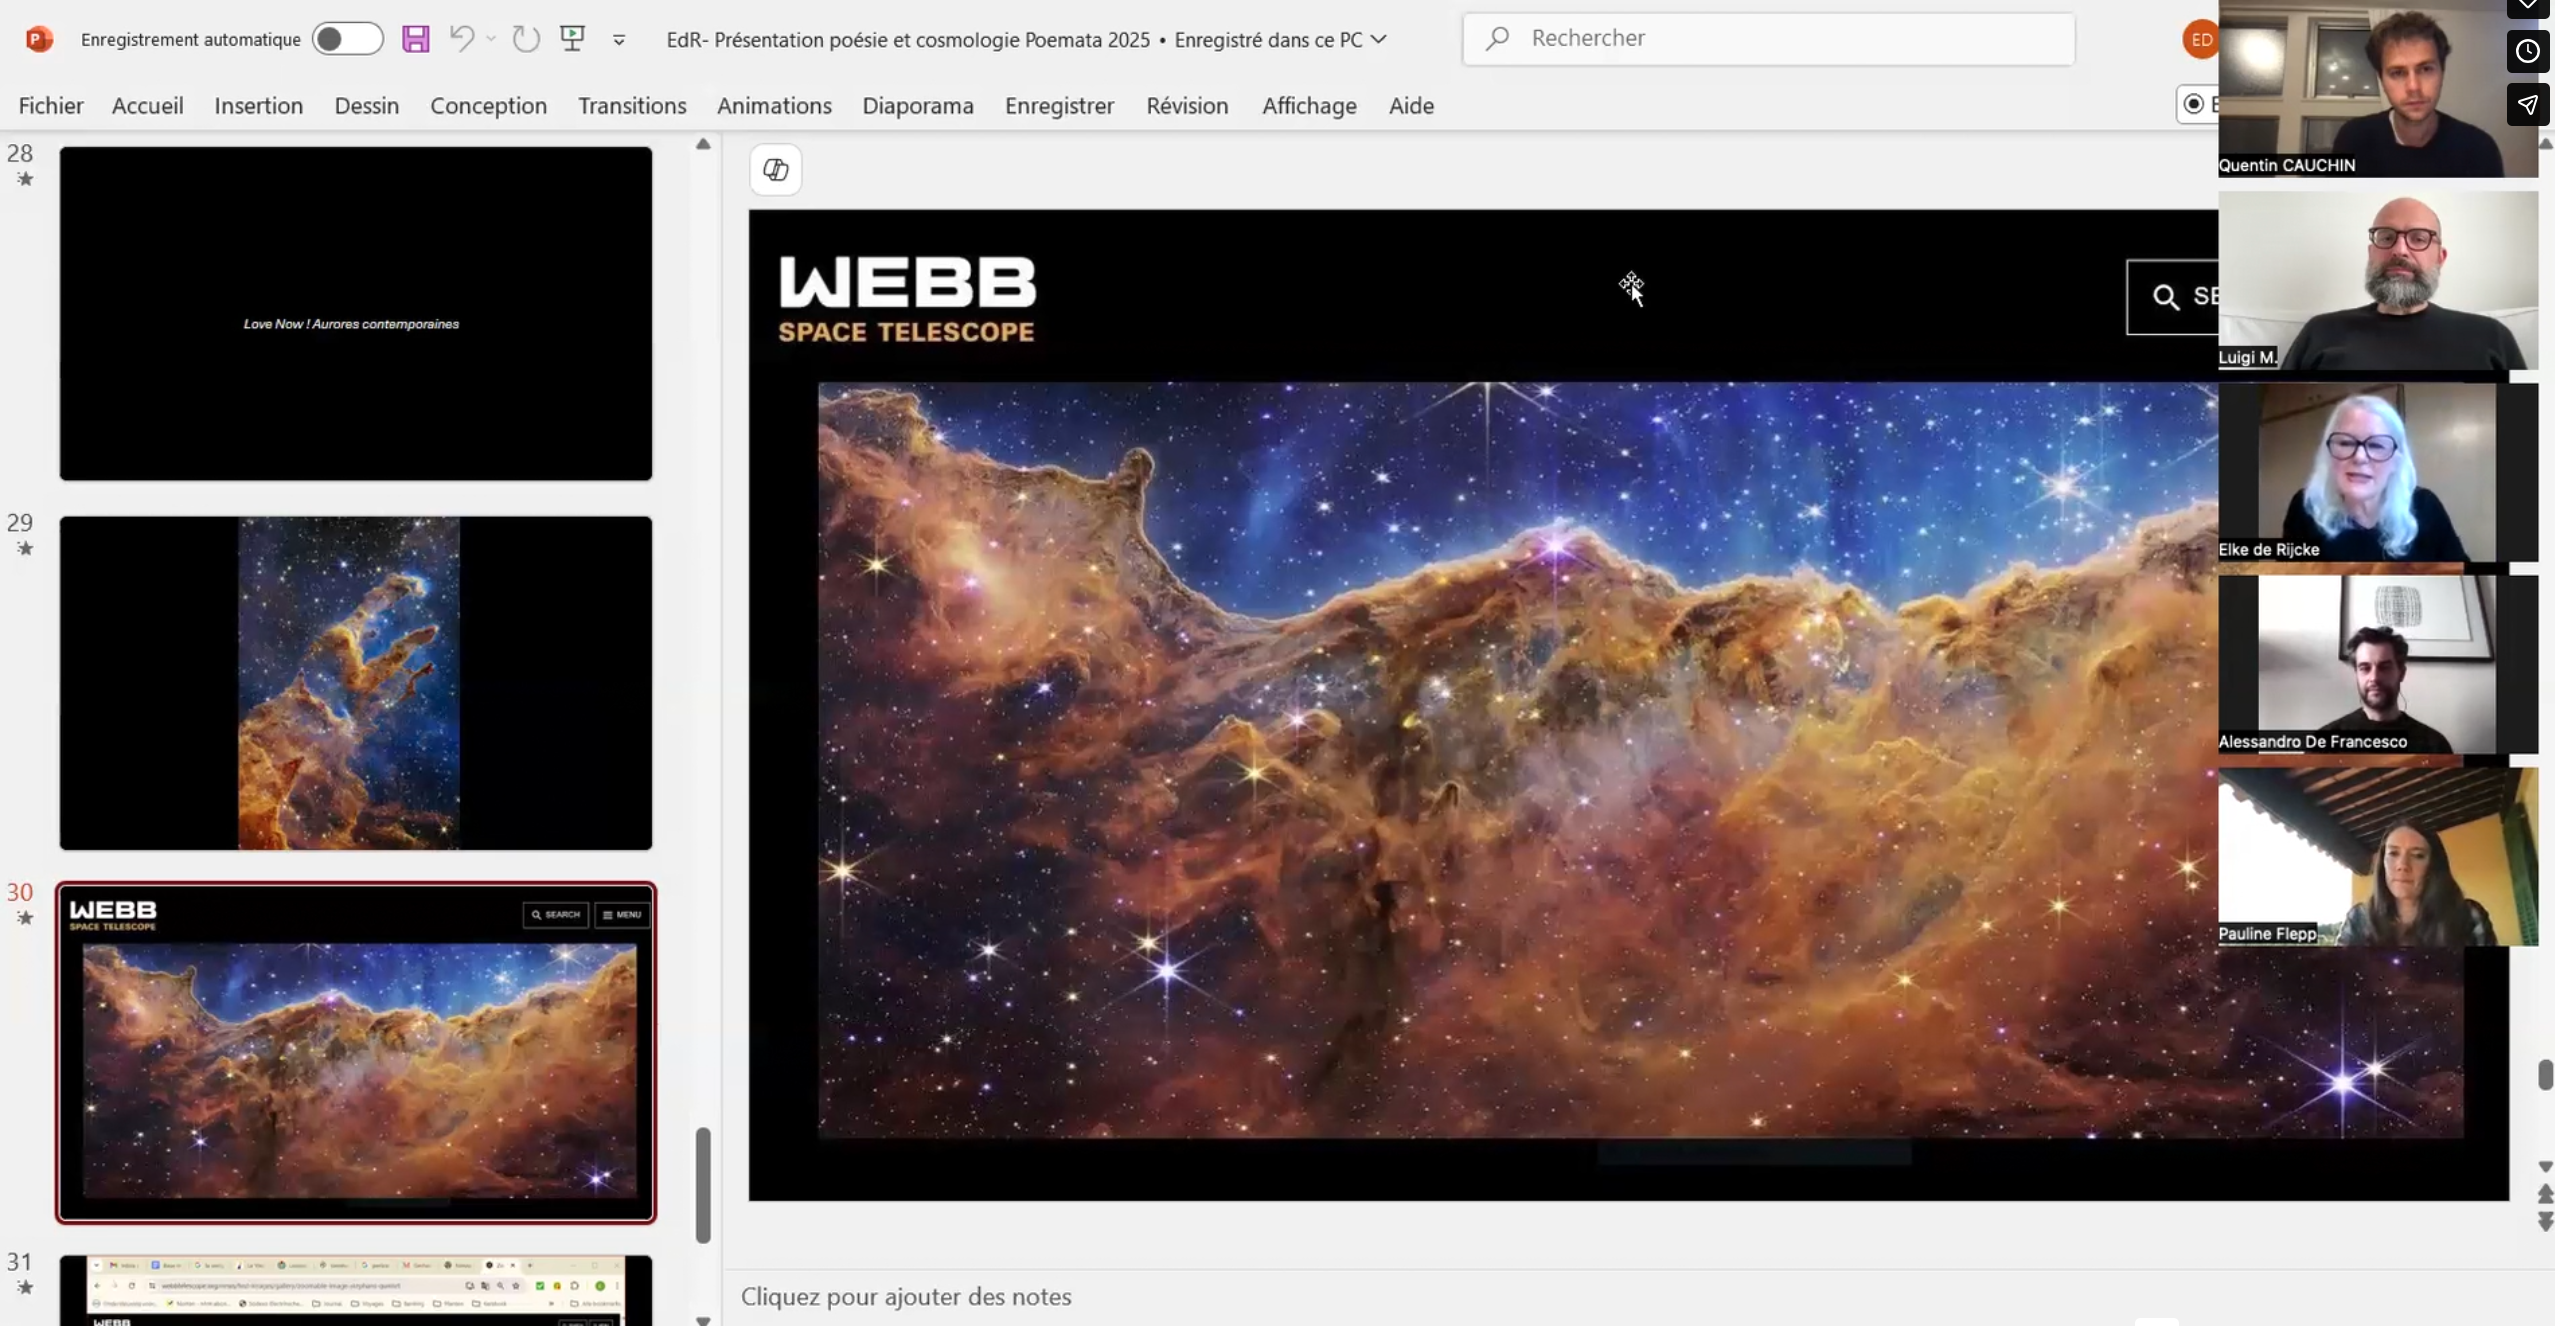
Task: Click slide number 30 label
Action: coord(20,892)
